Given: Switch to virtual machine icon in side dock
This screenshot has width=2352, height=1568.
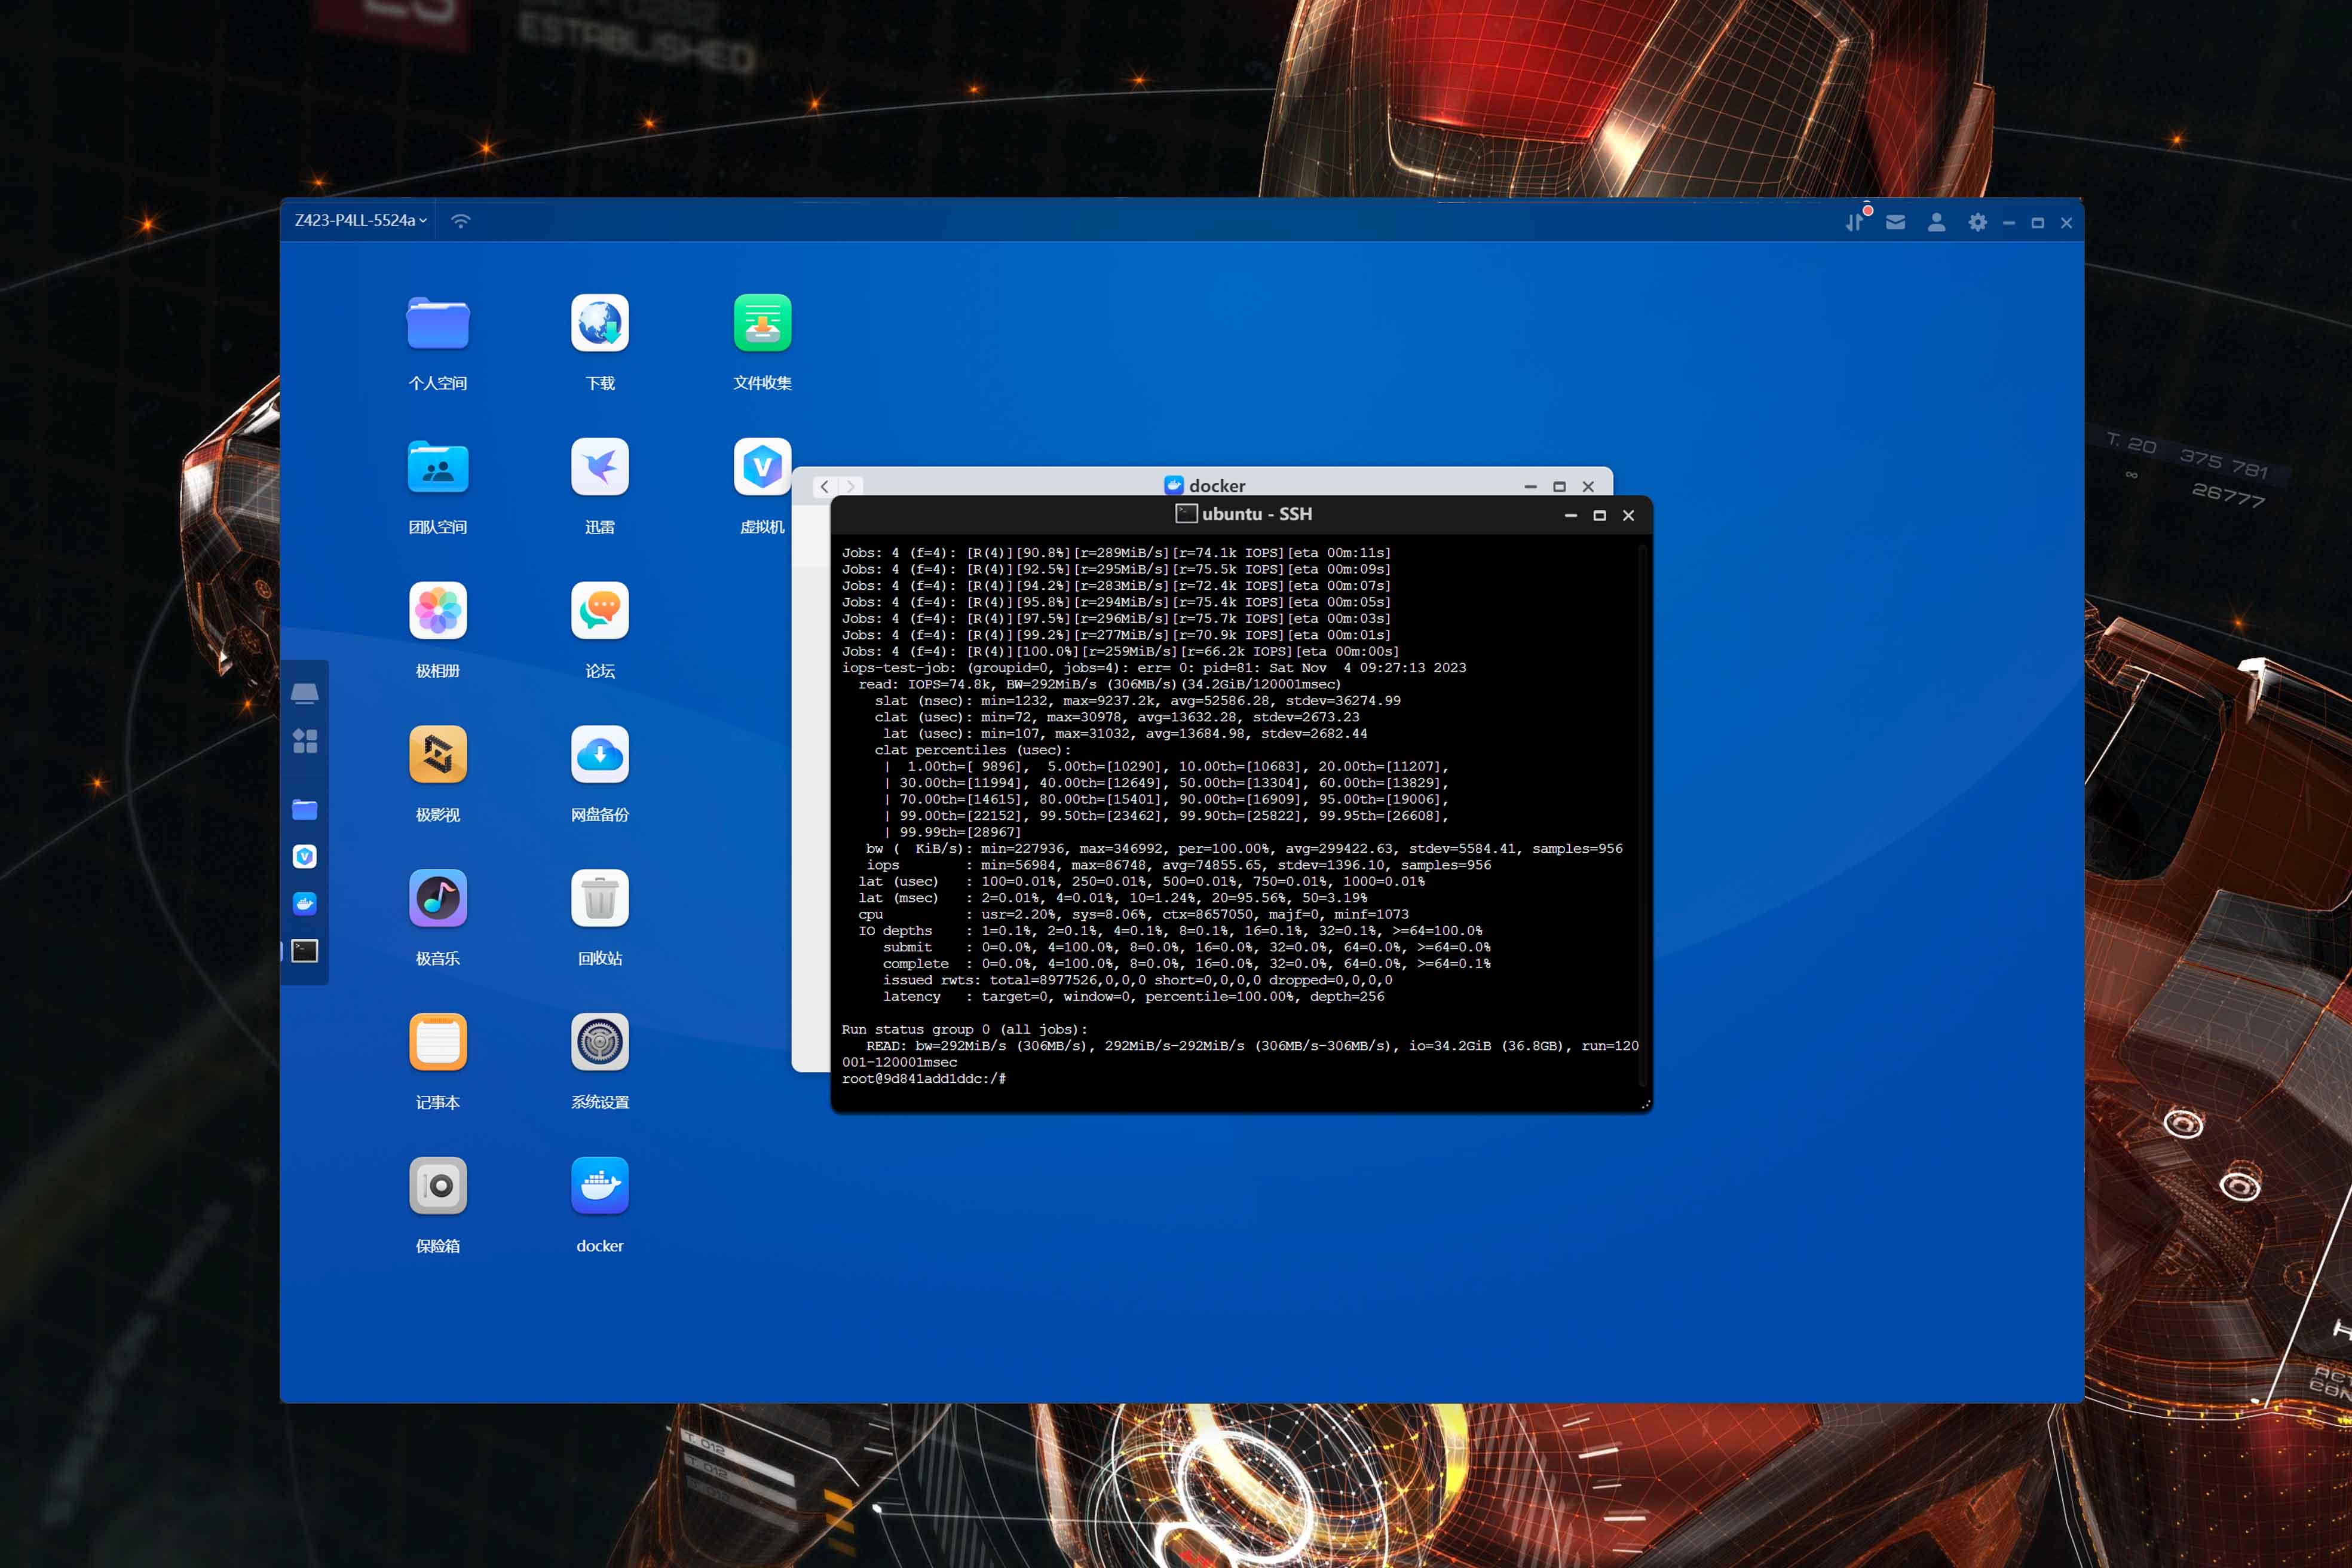Looking at the screenshot, I should tap(305, 857).
